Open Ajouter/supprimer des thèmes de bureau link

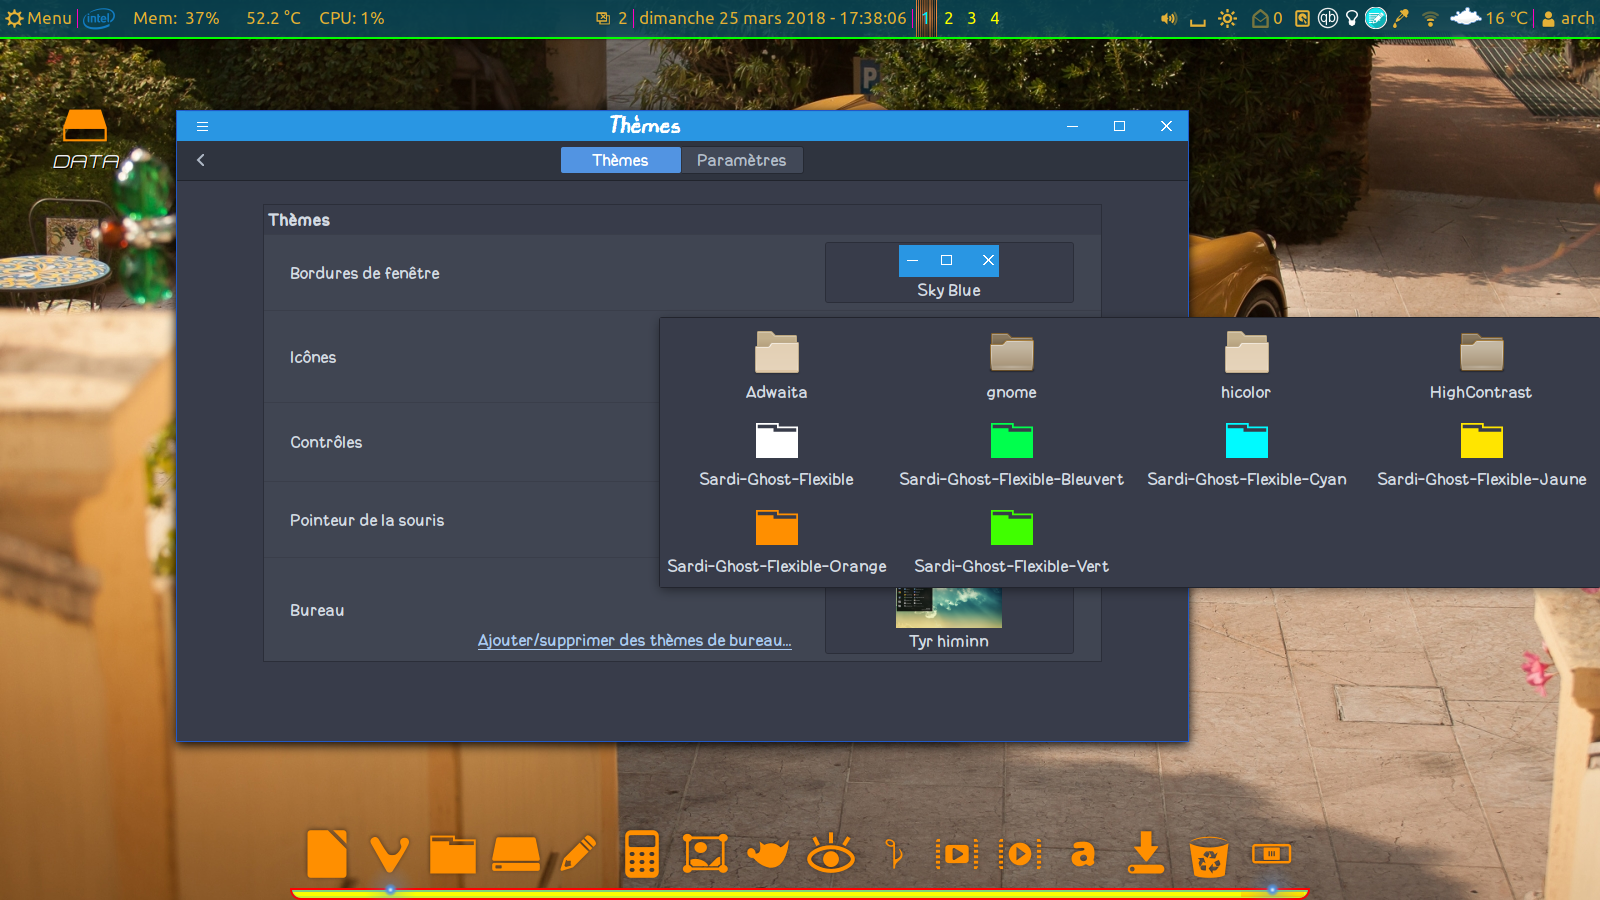point(634,641)
